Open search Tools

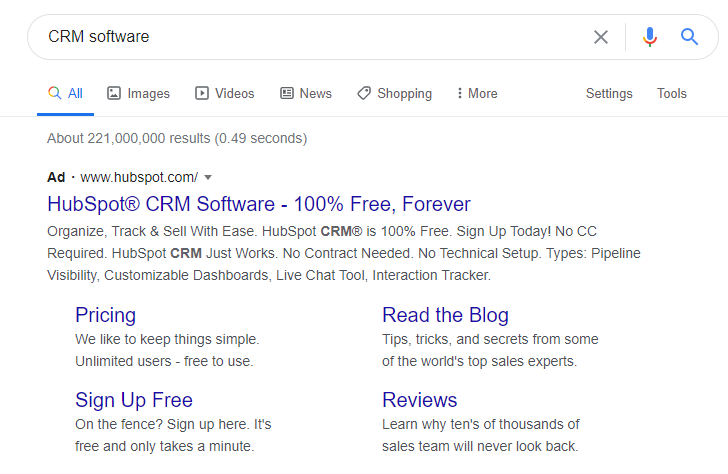(671, 93)
